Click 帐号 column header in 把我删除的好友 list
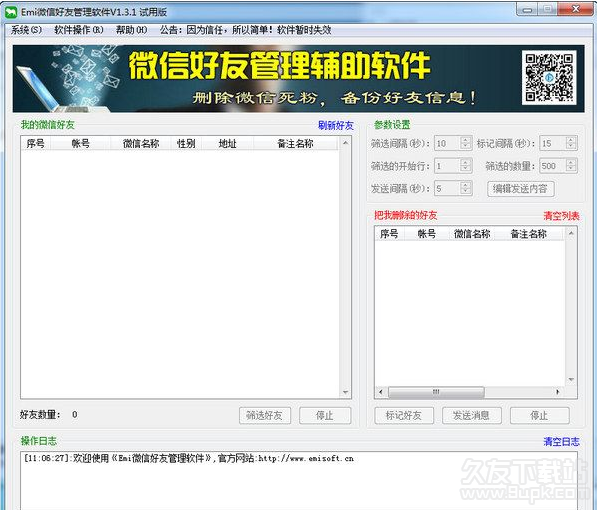 [427, 234]
